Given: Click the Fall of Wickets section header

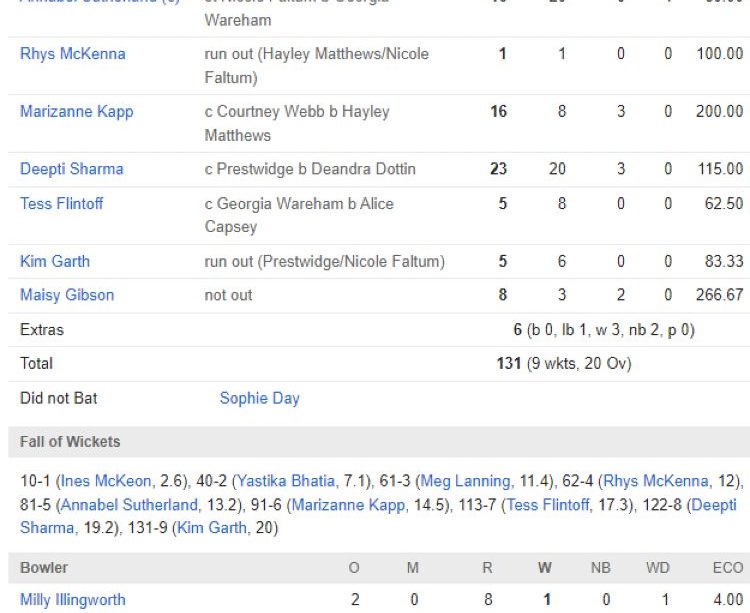Looking at the screenshot, I should click(70, 442).
